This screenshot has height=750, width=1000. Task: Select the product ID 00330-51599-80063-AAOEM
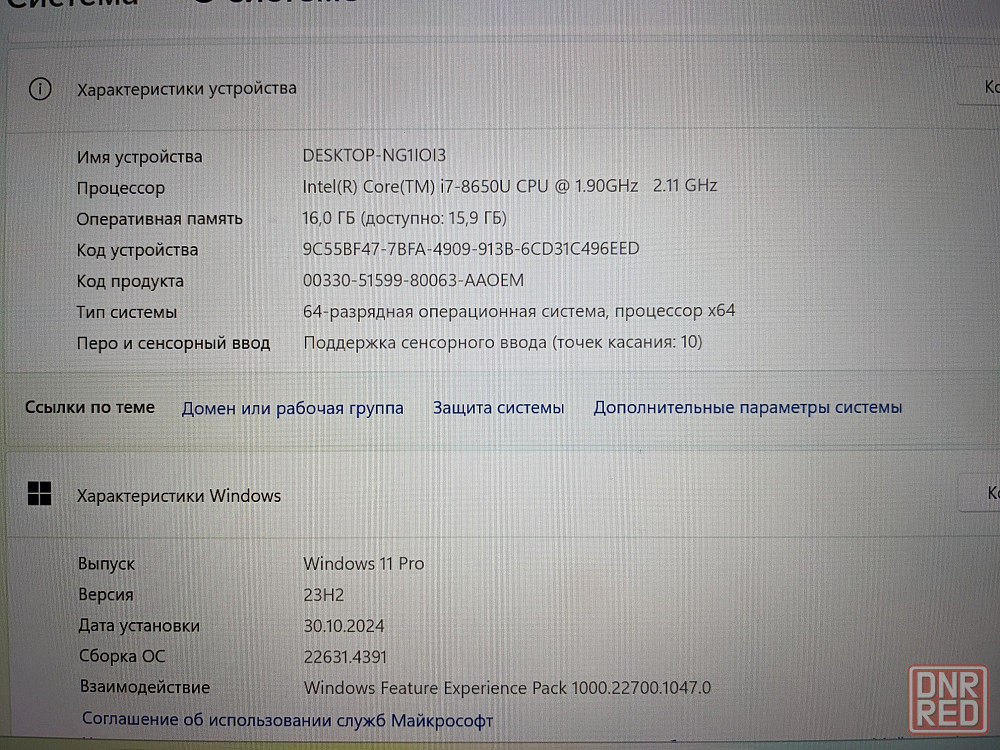413,280
